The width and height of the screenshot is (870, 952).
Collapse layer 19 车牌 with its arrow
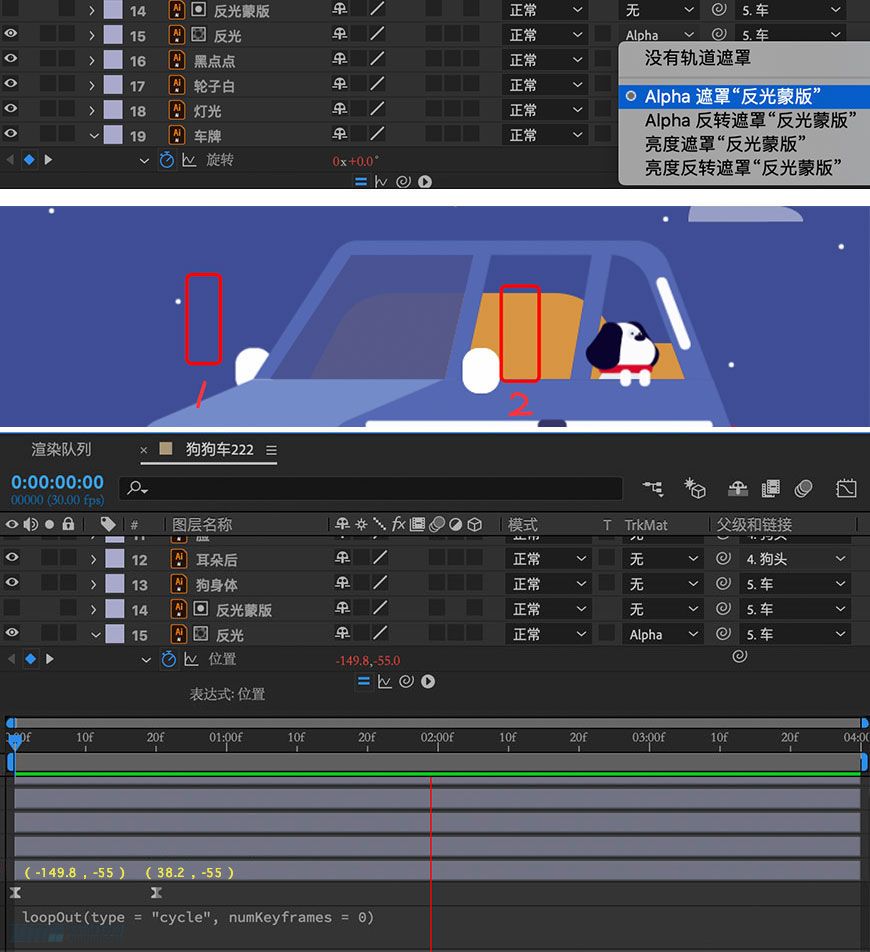coord(93,135)
